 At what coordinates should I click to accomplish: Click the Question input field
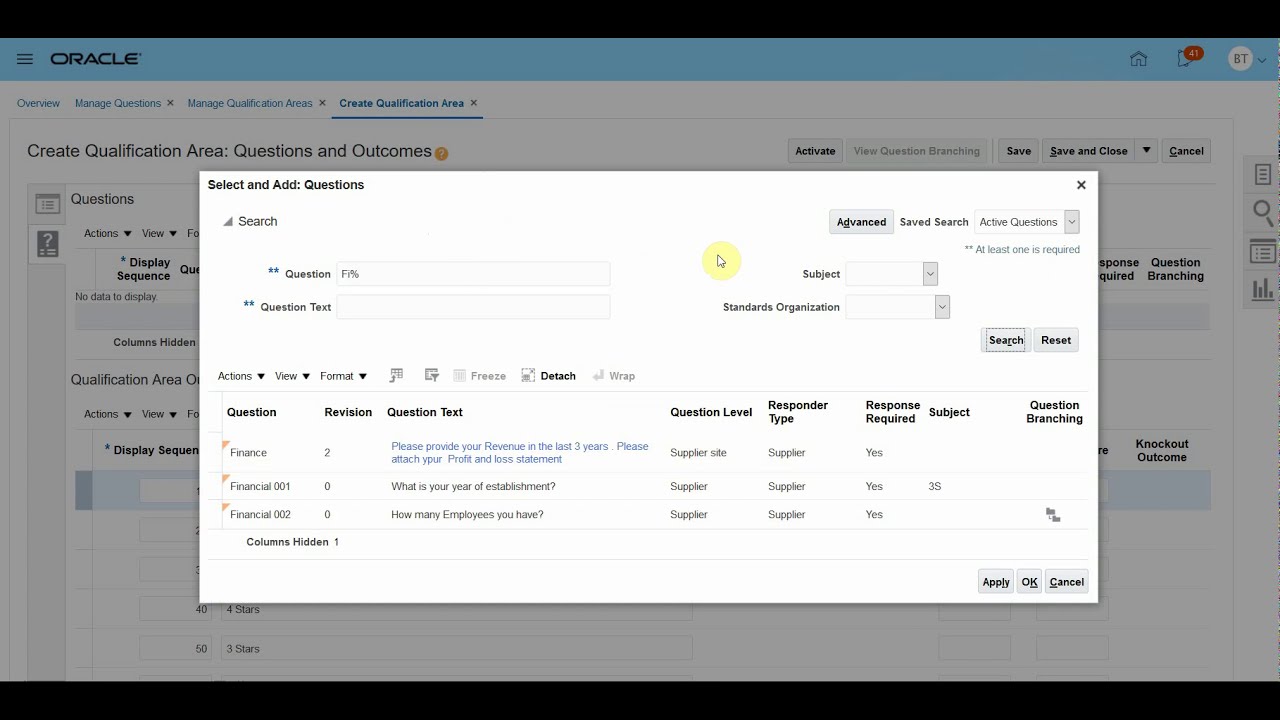473,274
